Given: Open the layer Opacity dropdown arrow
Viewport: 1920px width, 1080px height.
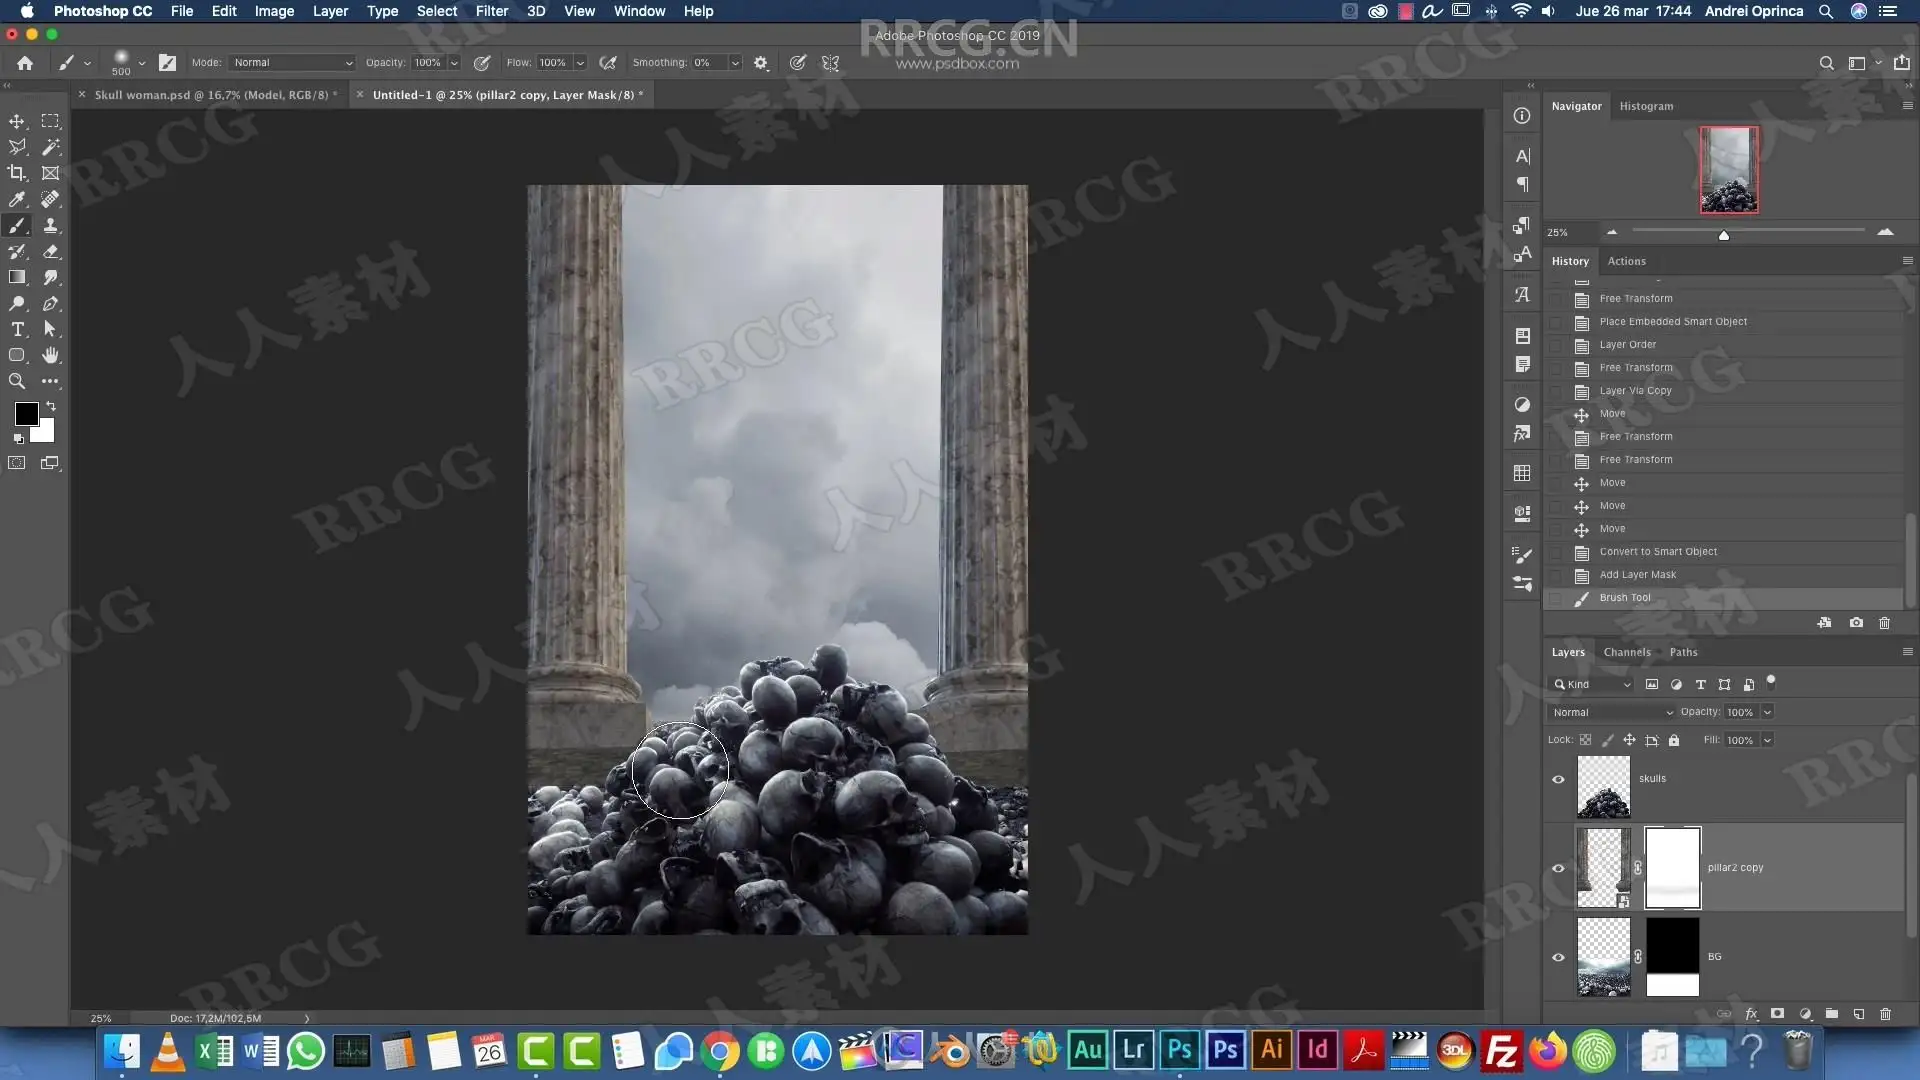Looking at the screenshot, I should (1767, 712).
